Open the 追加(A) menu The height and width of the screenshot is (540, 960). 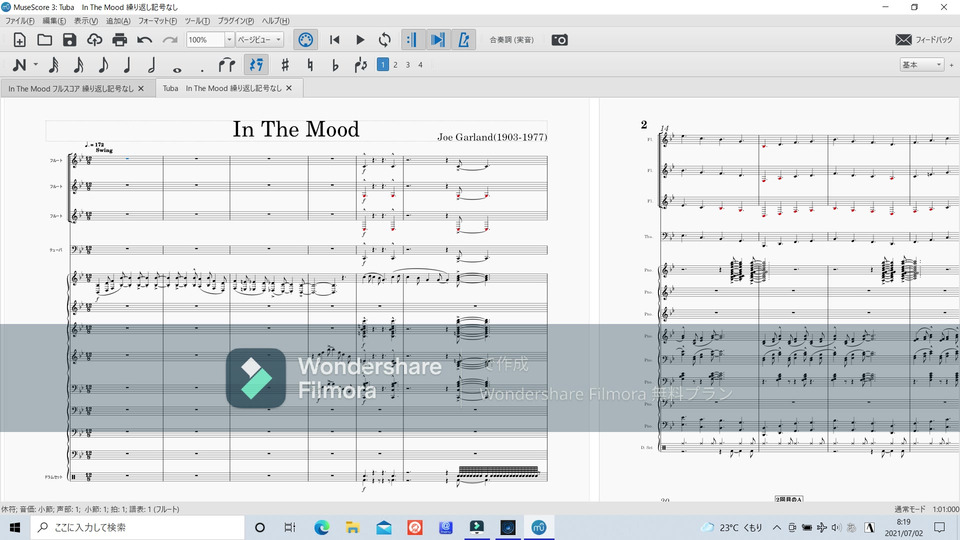tap(118, 21)
